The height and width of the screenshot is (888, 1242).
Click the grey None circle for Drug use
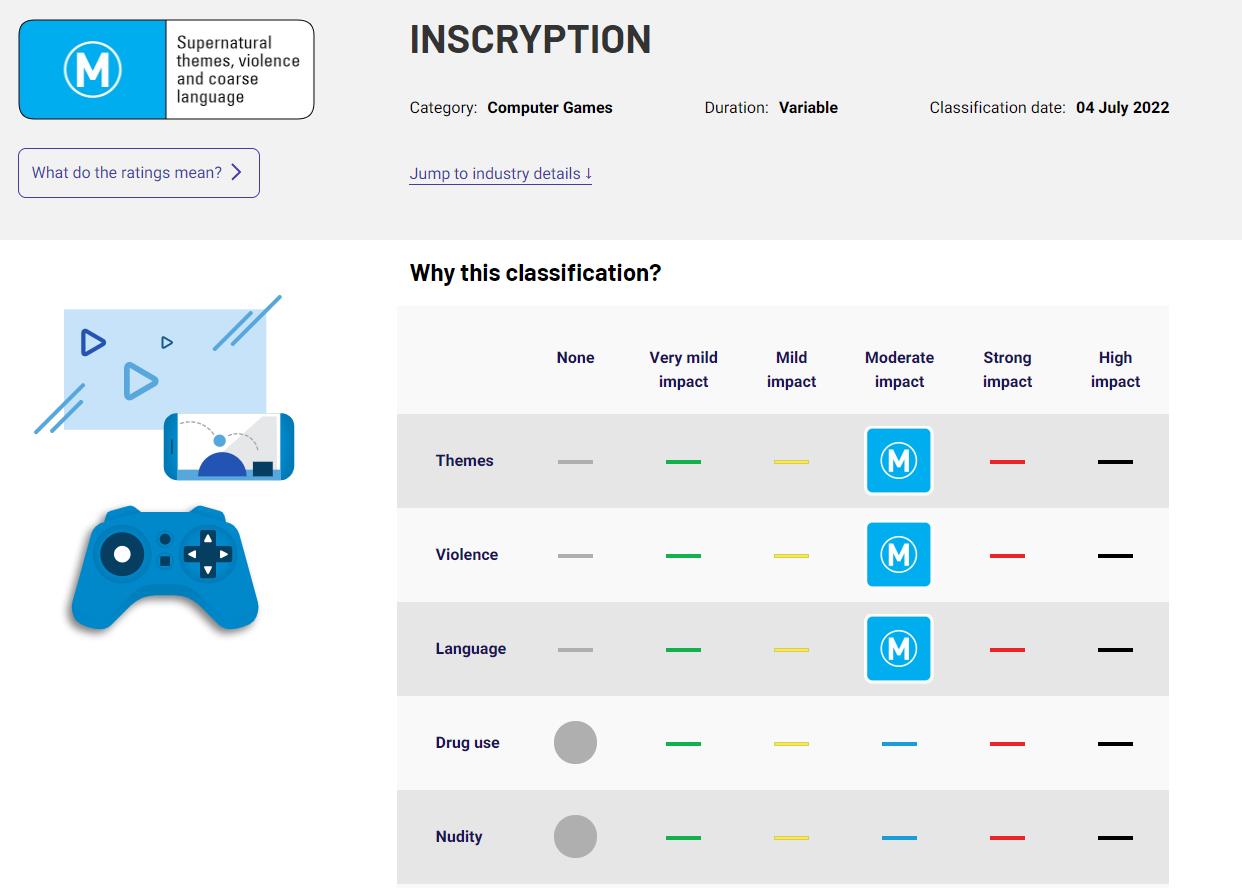[x=575, y=743]
